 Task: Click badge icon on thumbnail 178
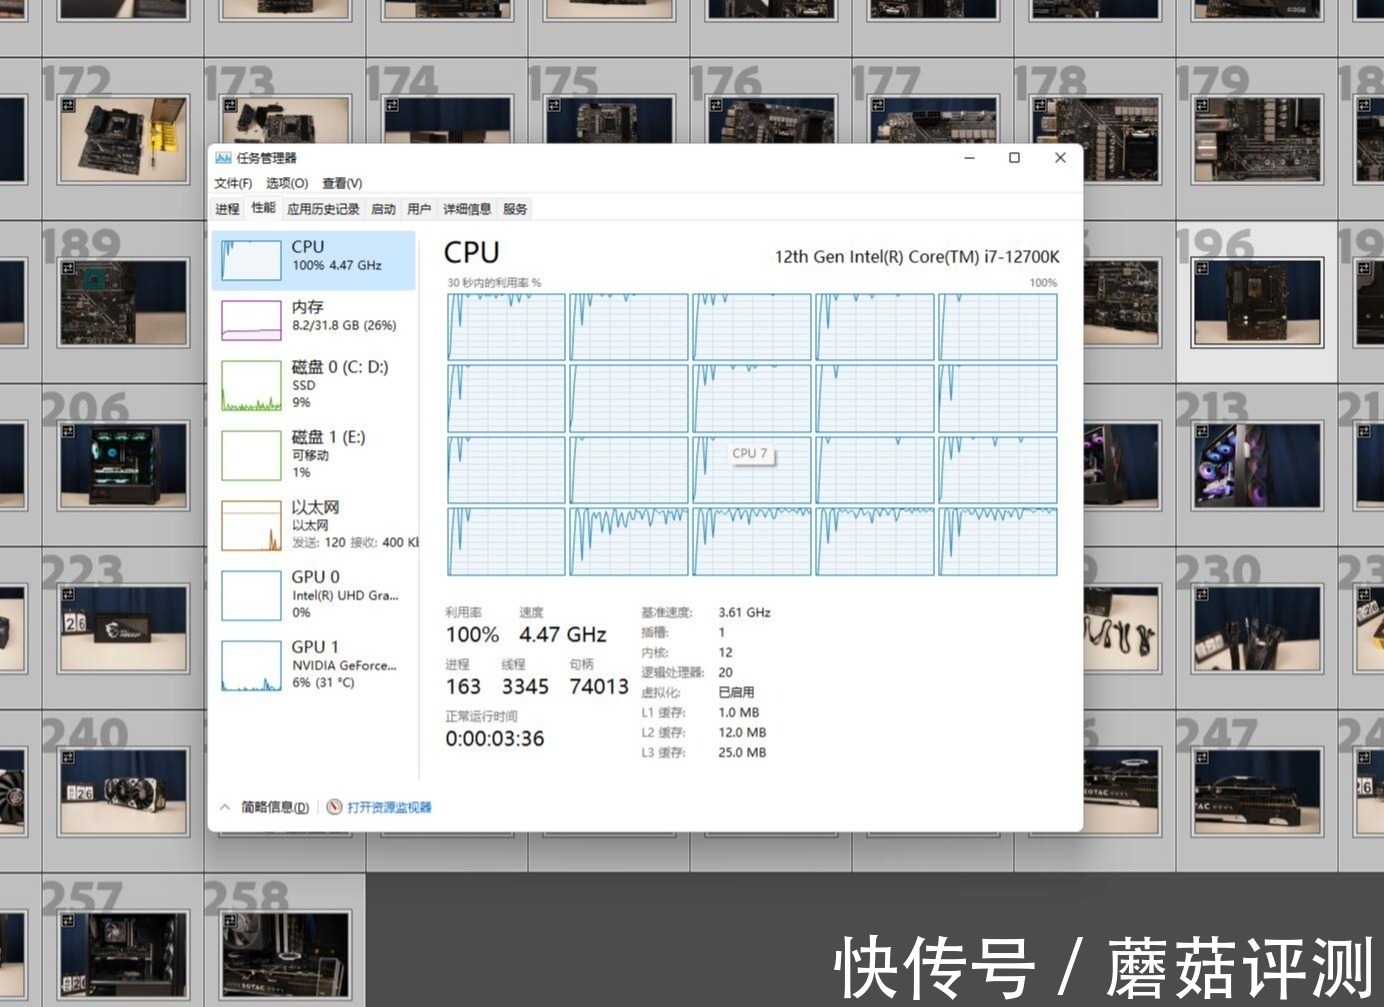click(x=1040, y=105)
